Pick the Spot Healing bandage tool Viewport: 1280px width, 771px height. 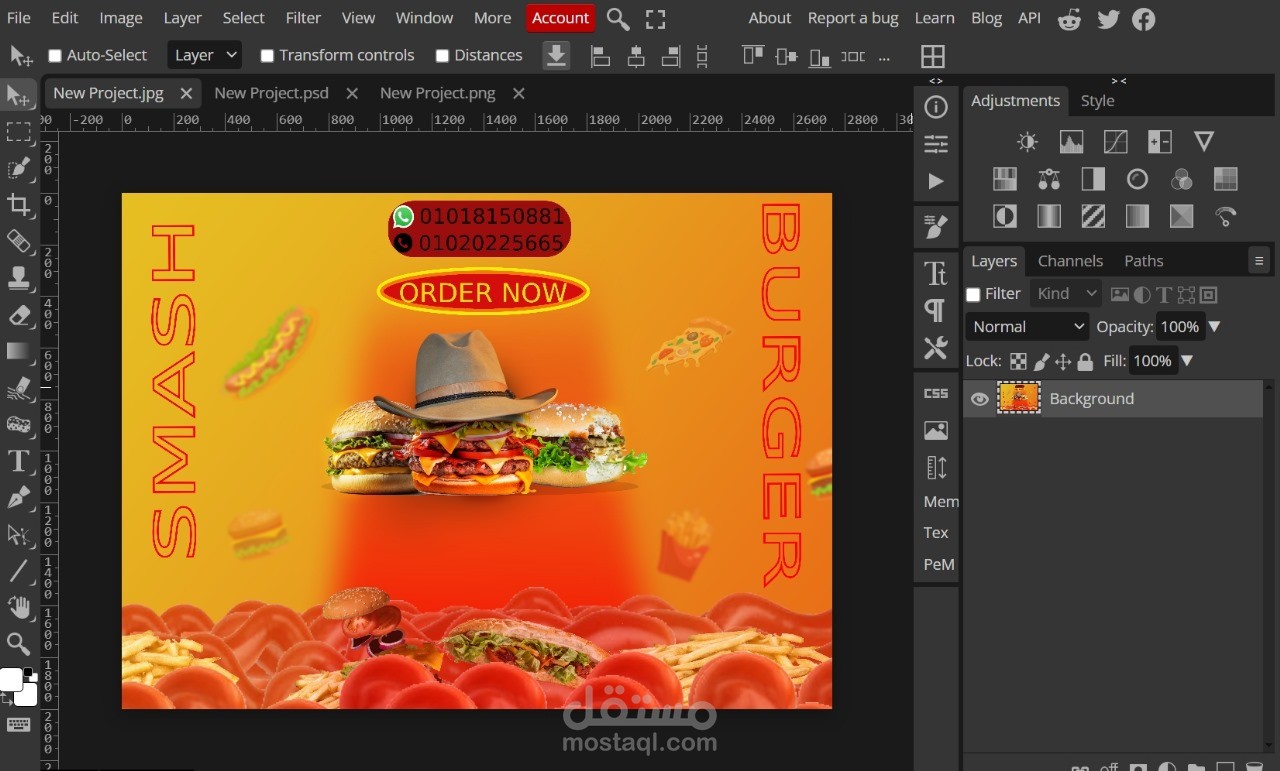[x=18, y=241]
